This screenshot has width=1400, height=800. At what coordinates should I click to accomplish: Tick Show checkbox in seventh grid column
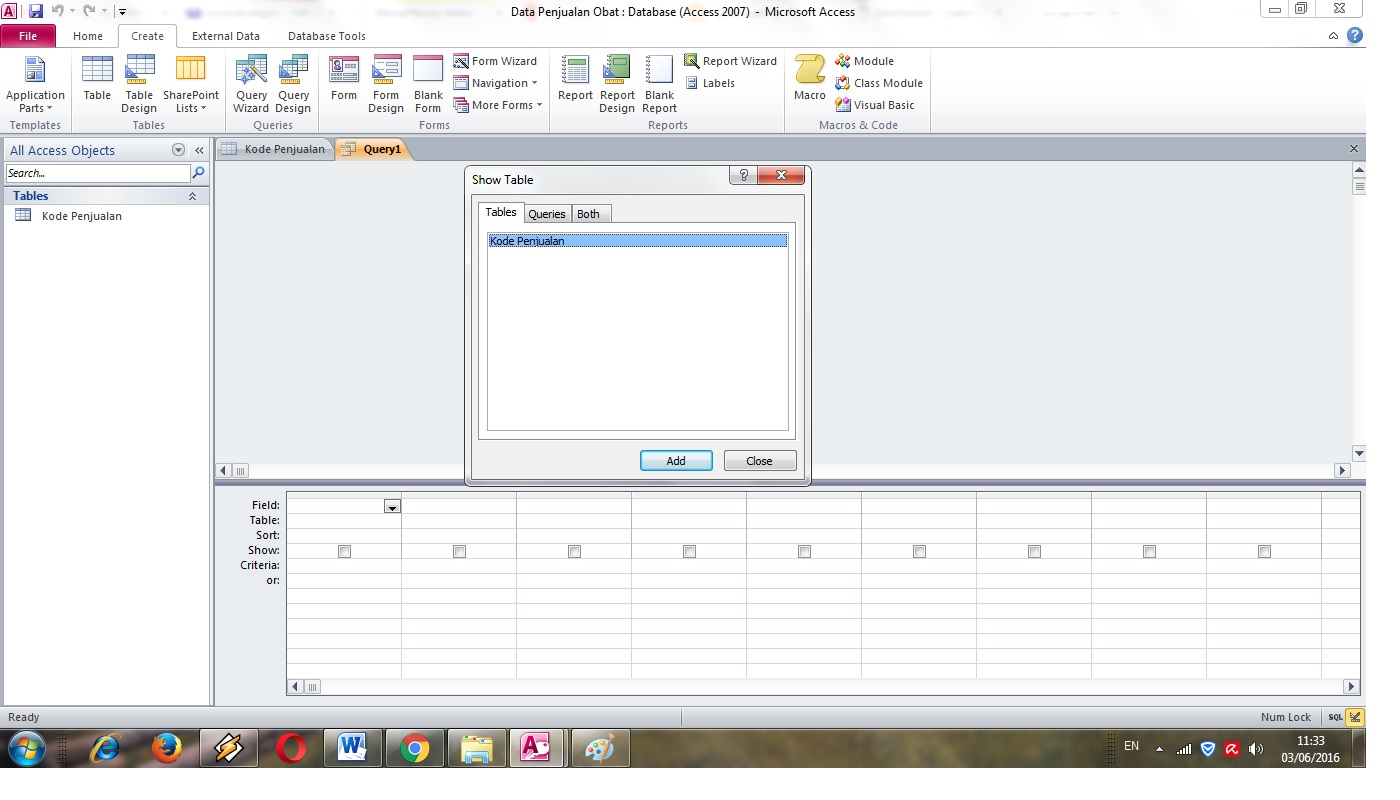click(x=1034, y=551)
